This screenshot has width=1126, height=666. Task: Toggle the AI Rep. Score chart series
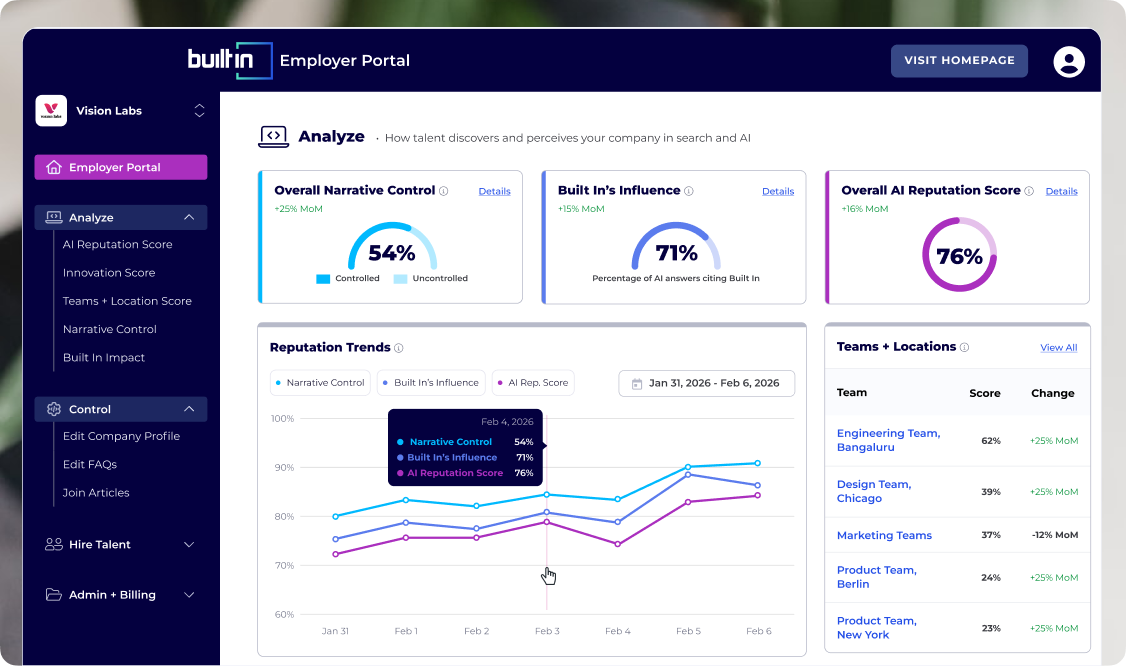533,383
